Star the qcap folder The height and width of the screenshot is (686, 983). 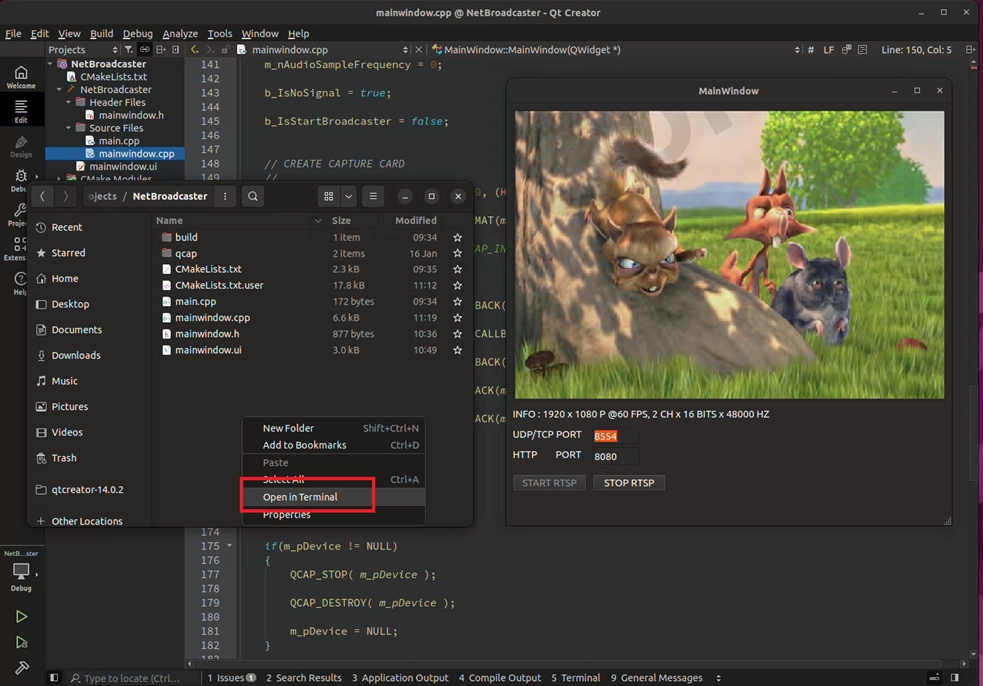pyautogui.click(x=458, y=253)
